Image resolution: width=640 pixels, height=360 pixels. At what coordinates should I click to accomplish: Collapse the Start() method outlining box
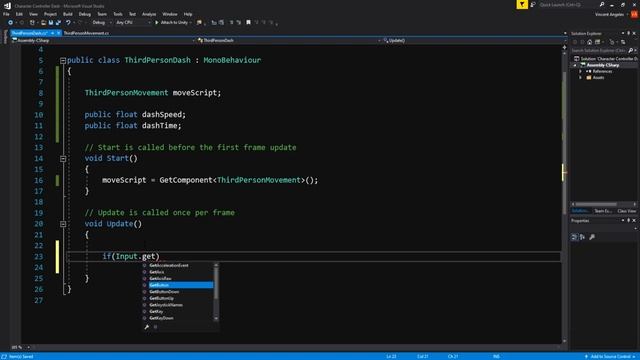(x=63, y=159)
